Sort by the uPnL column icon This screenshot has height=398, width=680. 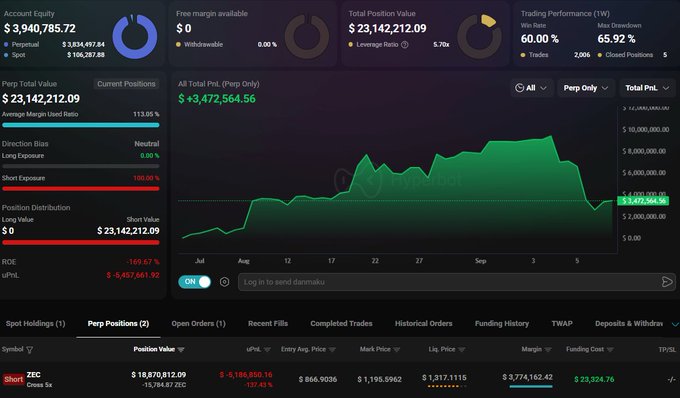pyautogui.click(x=267, y=349)
